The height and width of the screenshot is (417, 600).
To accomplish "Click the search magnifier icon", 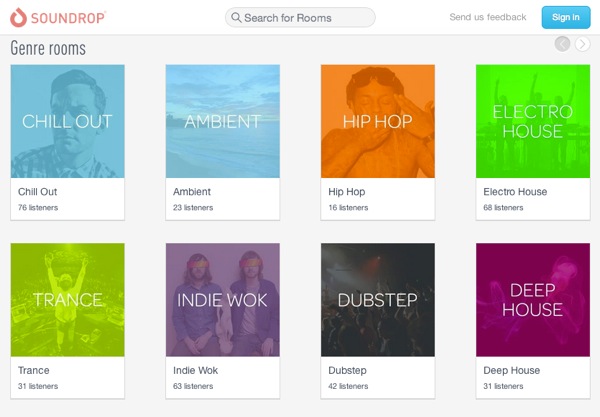I will (235, 18).
